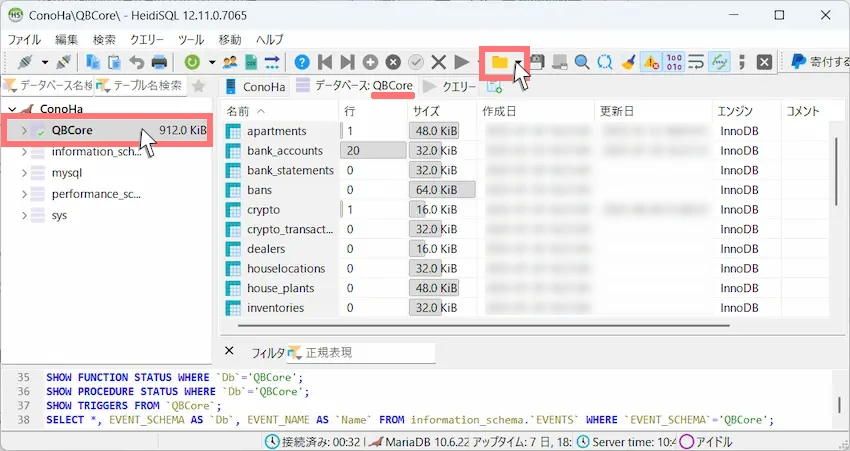Expand the performance_sc... database node
The height and width of the screenshot is (451, 850).
point(24,194)
